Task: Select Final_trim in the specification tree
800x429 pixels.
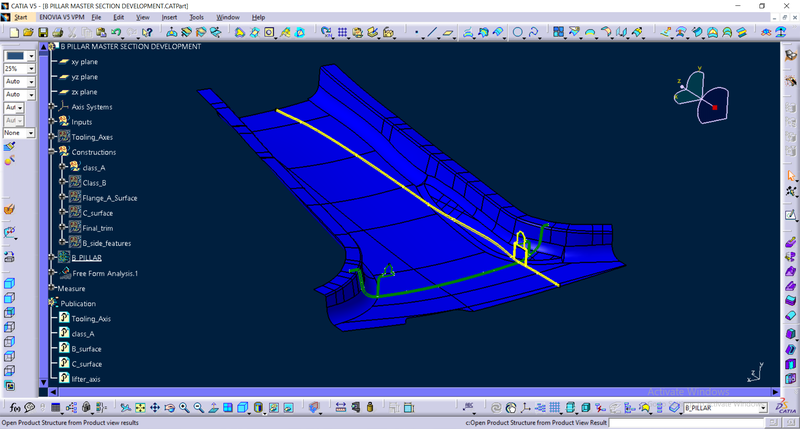Action: point(98,228)
